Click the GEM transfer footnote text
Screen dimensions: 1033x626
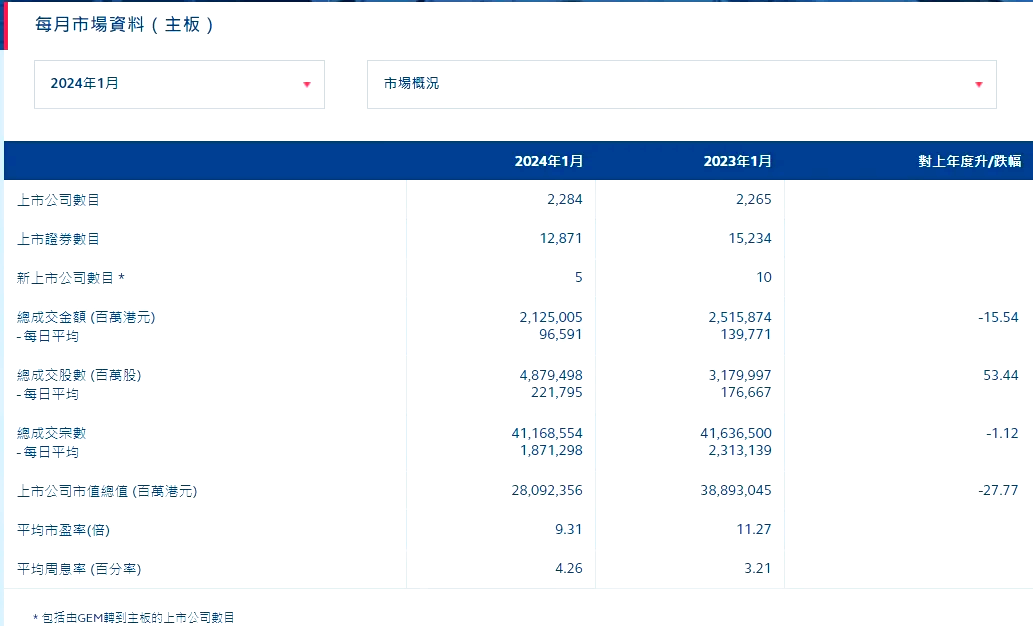134,618
